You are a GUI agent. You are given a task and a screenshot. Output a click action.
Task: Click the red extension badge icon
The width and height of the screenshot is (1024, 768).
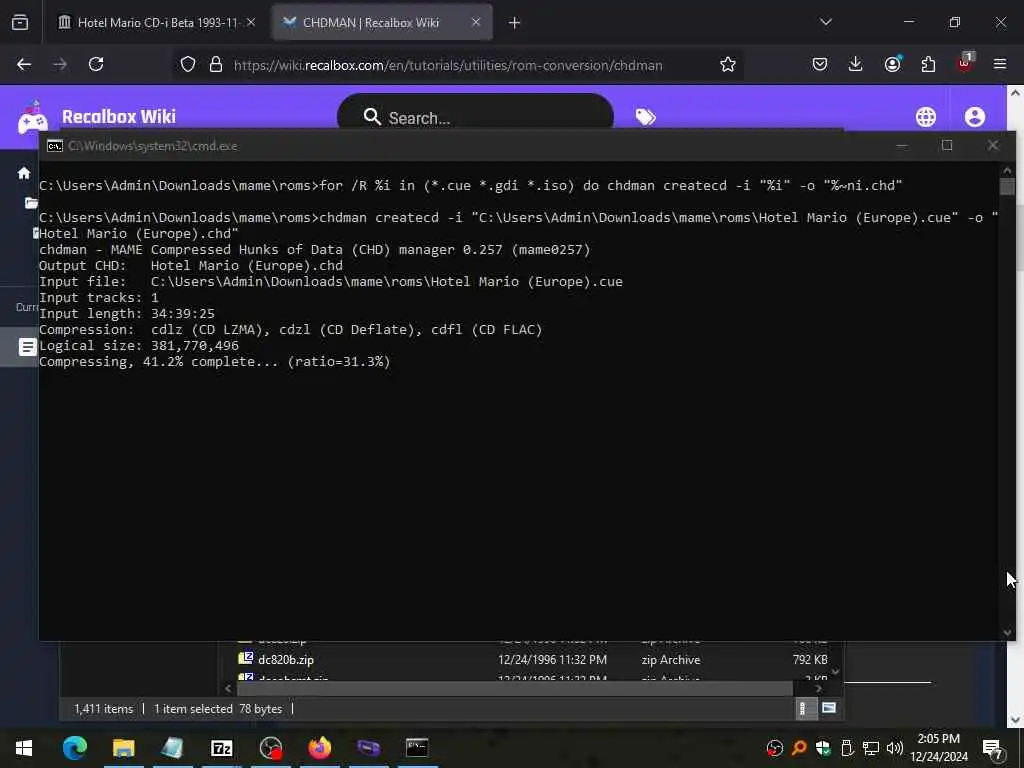pos(965,63)
